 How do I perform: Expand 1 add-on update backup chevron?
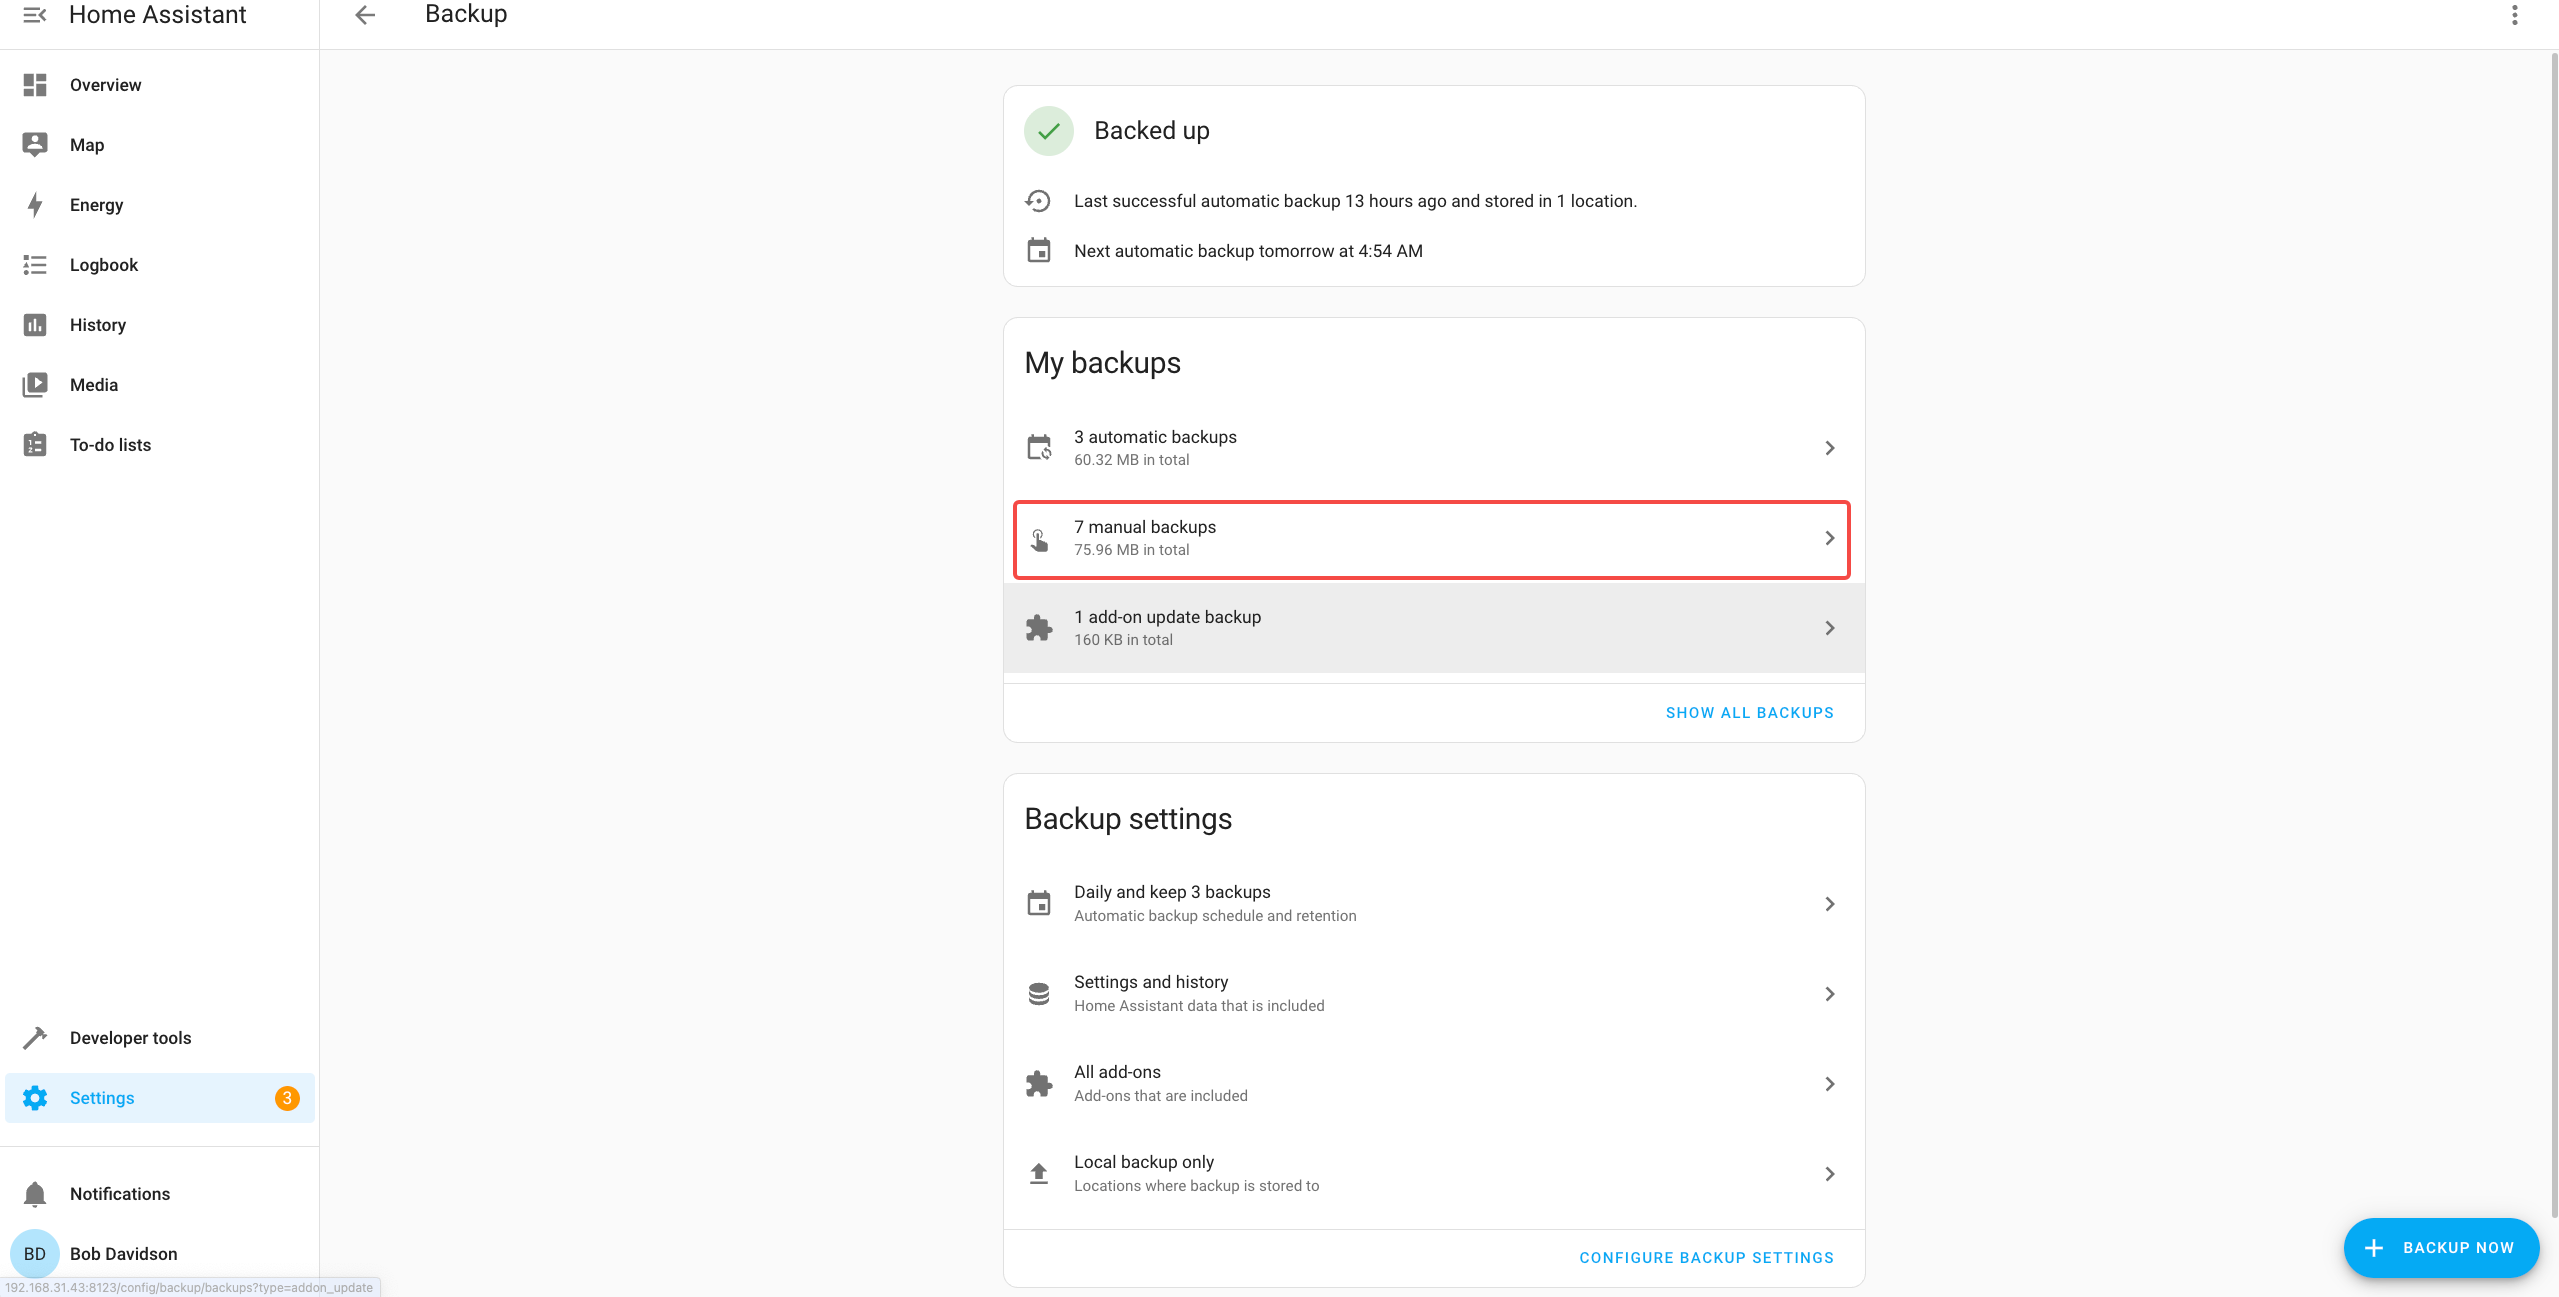[1829, 628]
